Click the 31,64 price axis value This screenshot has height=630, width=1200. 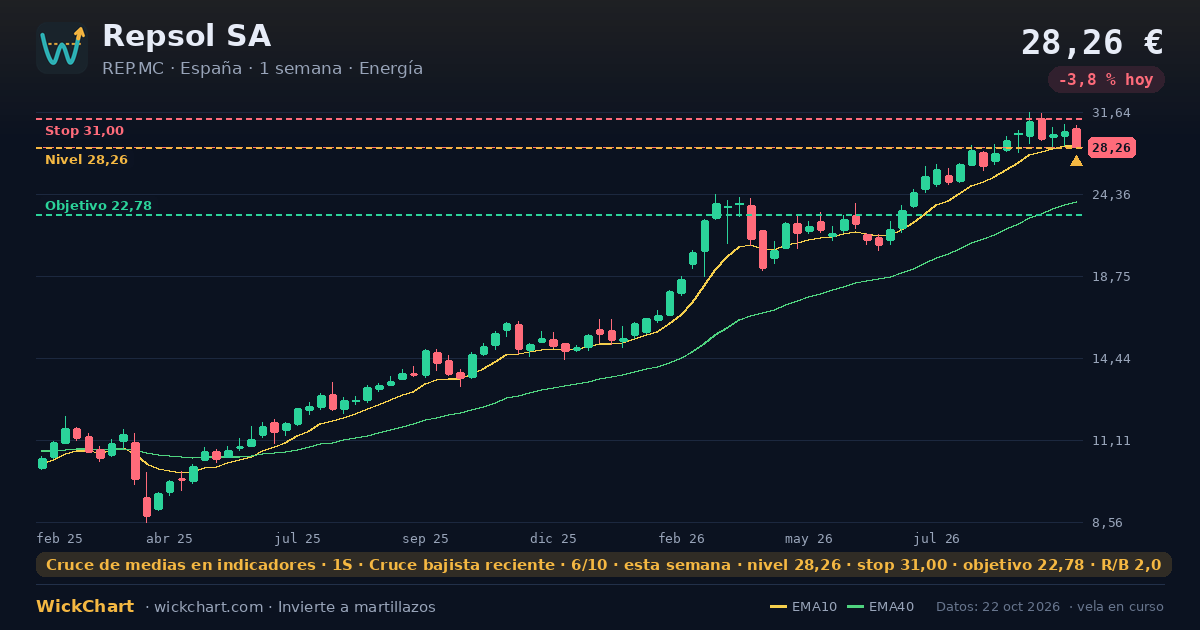coord(1111,113)
